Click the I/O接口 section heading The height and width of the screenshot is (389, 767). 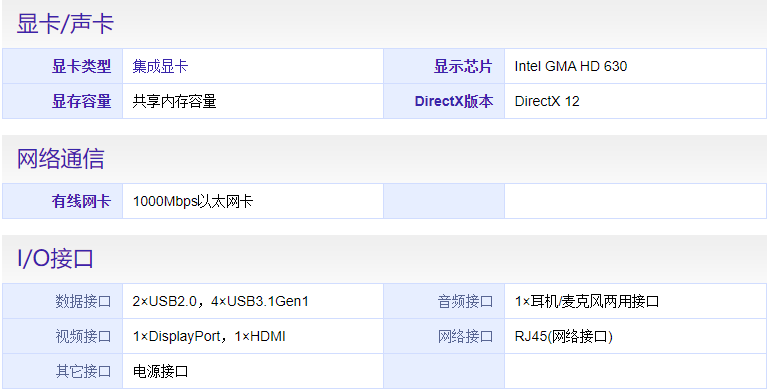coord(55,258)
